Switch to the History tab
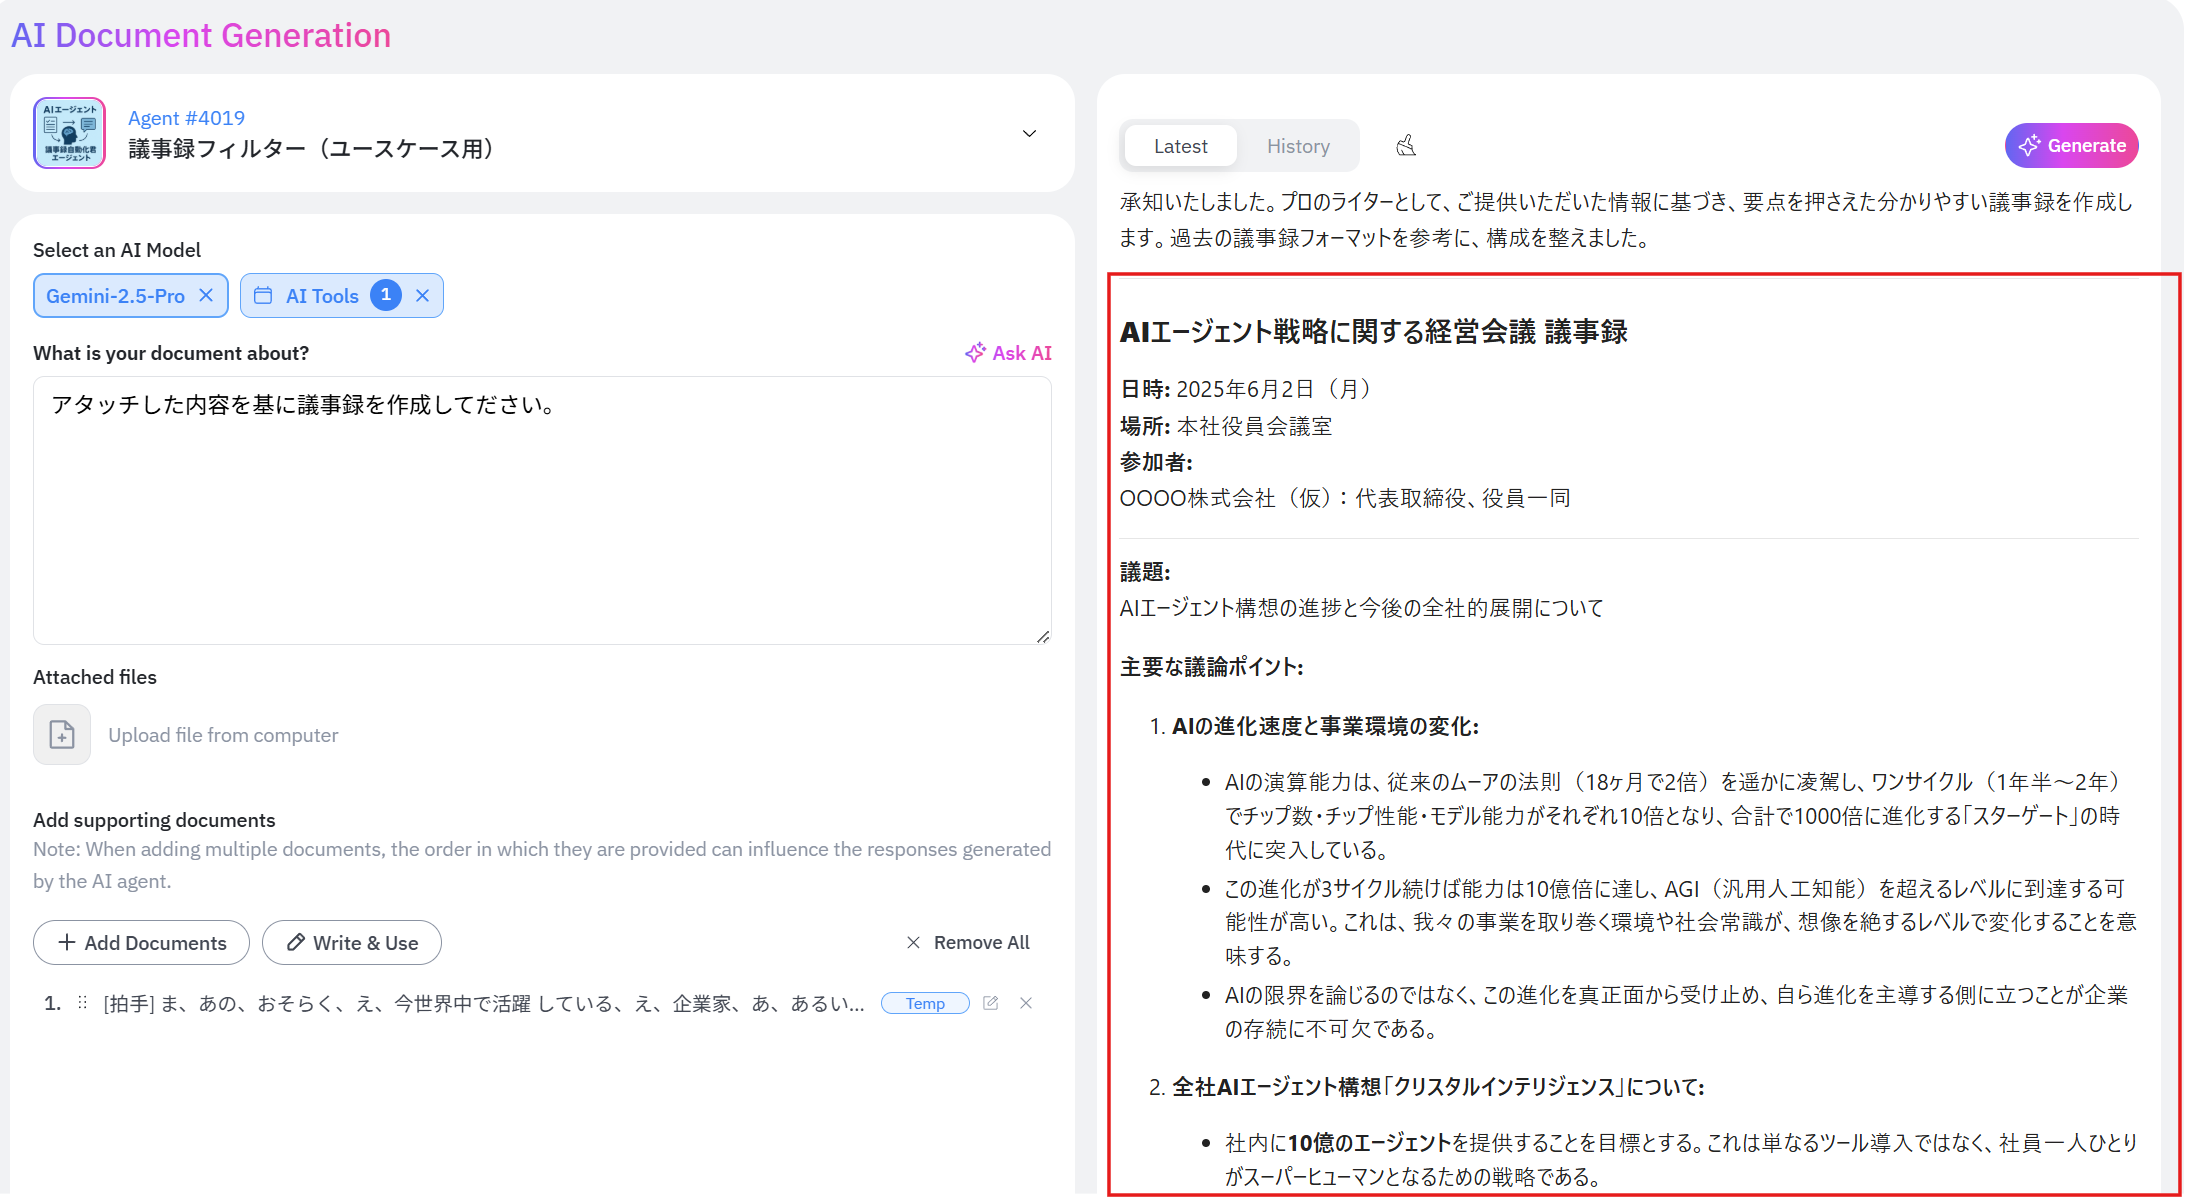The width and height of the screenshot is (2194, 1197). [x=1298, y=146]
